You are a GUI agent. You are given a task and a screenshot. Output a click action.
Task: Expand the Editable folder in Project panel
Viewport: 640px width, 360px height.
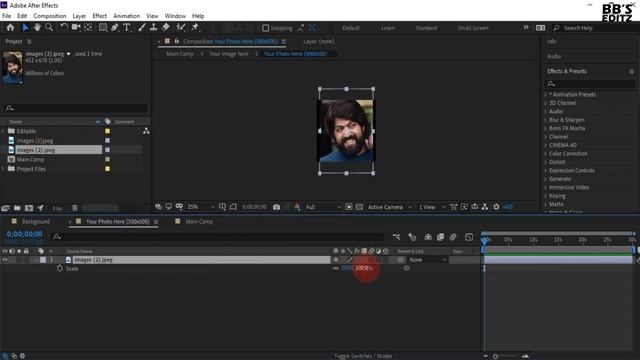pyautogui.click(x=3, y=131)
